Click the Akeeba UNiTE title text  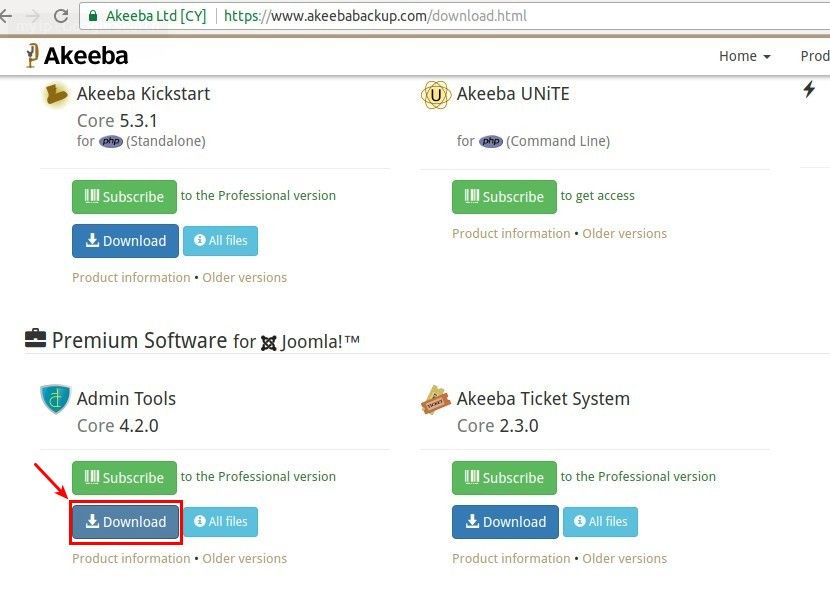(x=513, y=94)
